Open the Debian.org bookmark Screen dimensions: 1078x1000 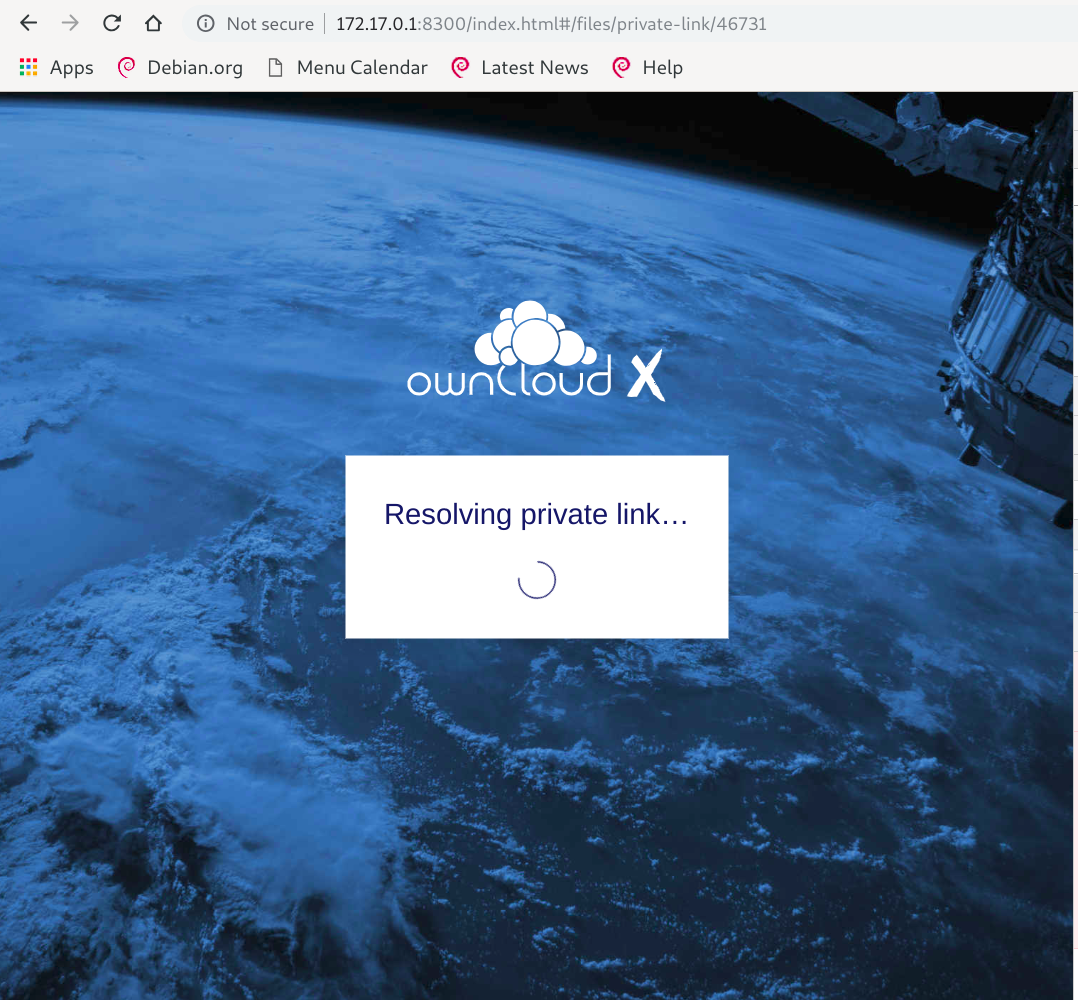point(193,67)
